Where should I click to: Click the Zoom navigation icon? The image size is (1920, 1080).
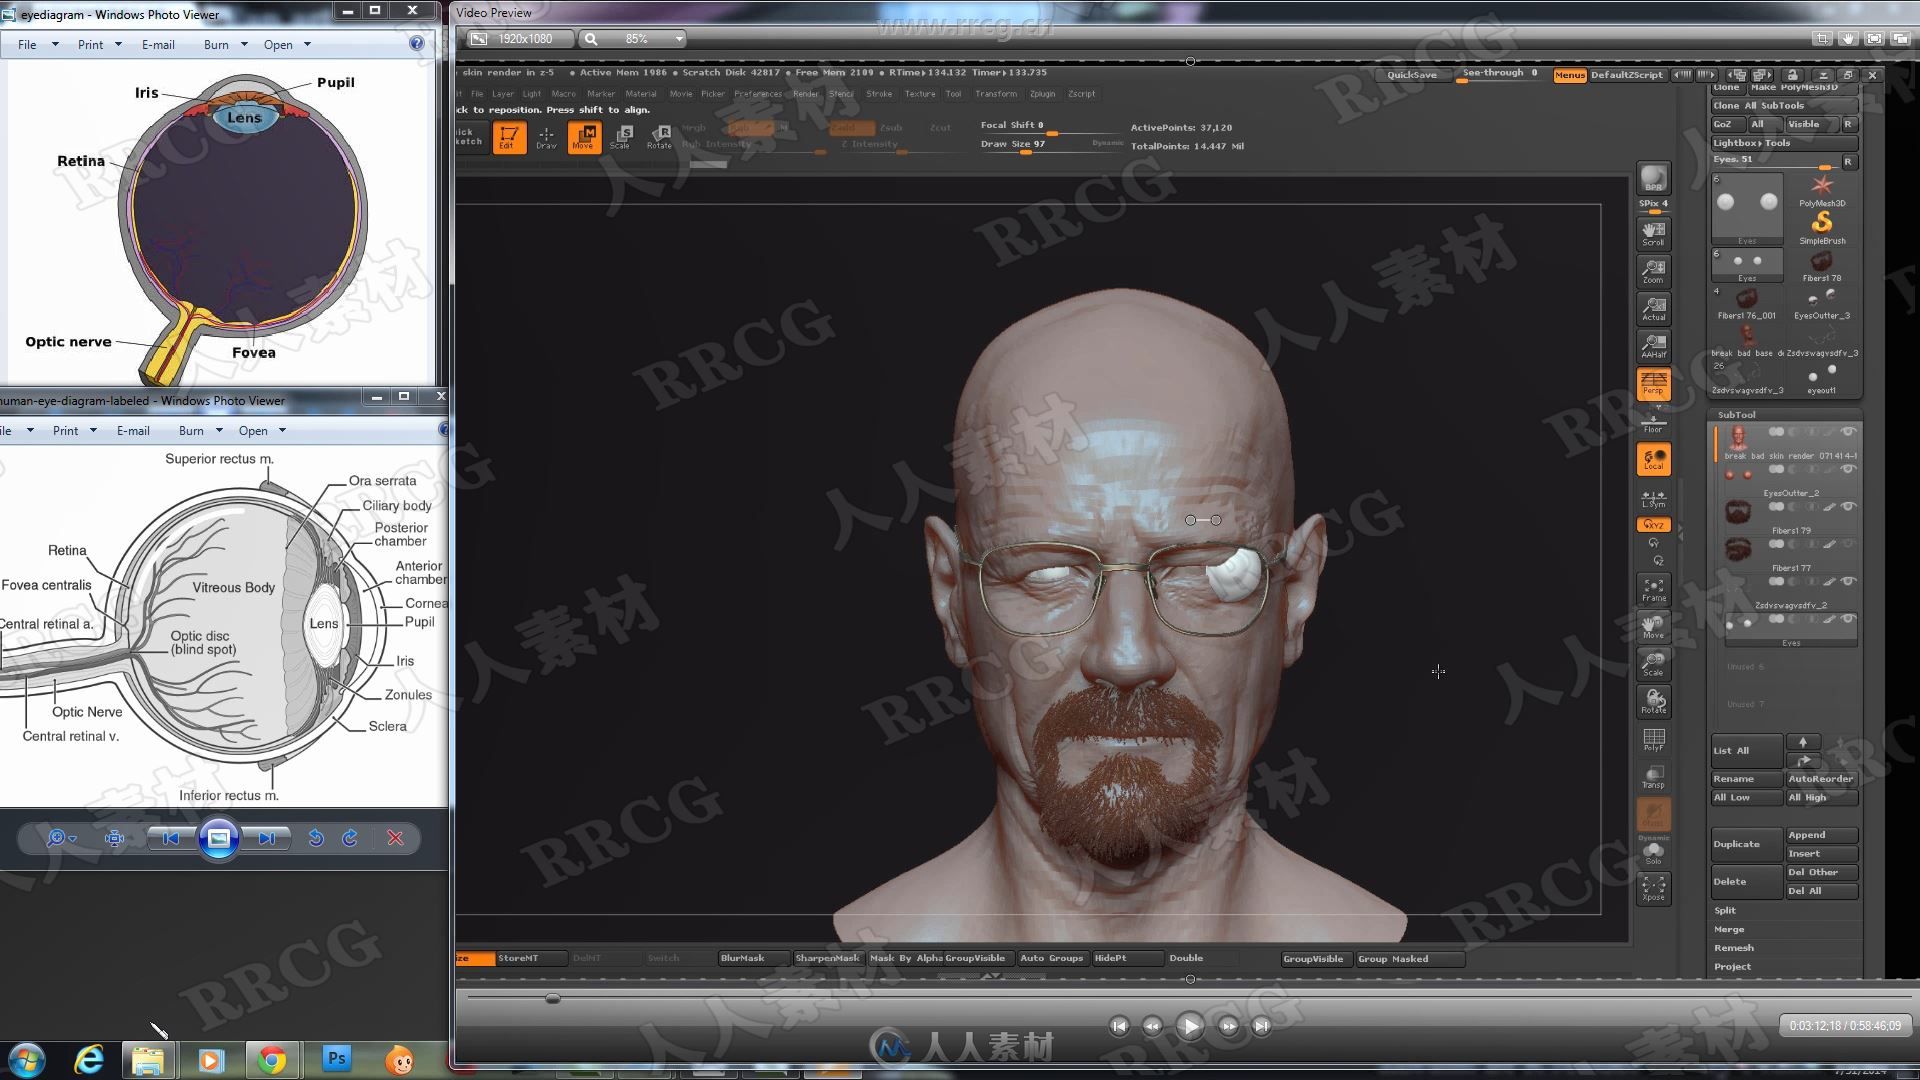pos(1653,271)
